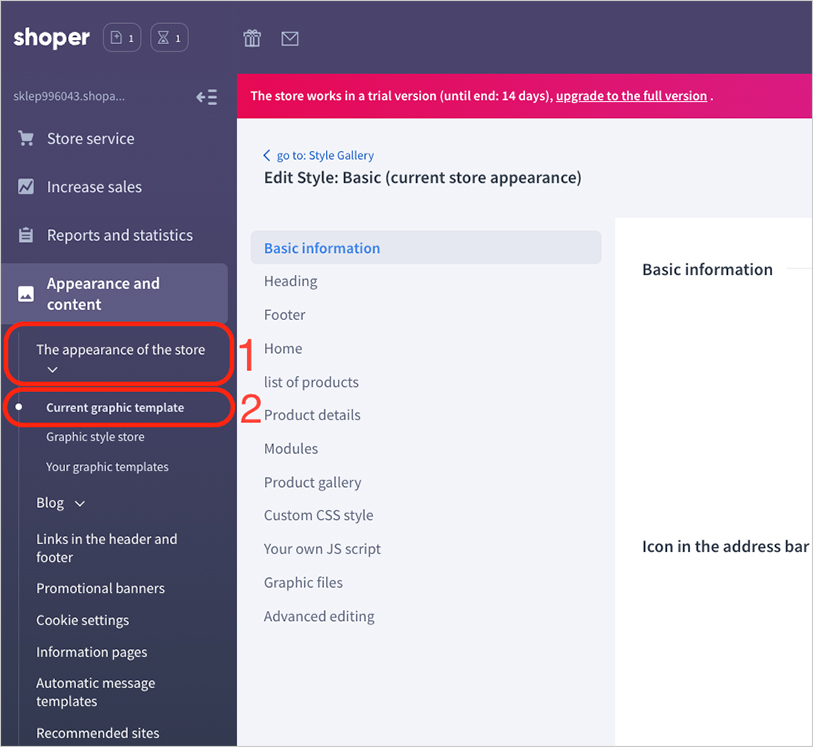Click the trial version notice text
Screen dimensions: 813x747
pos(402,96)
